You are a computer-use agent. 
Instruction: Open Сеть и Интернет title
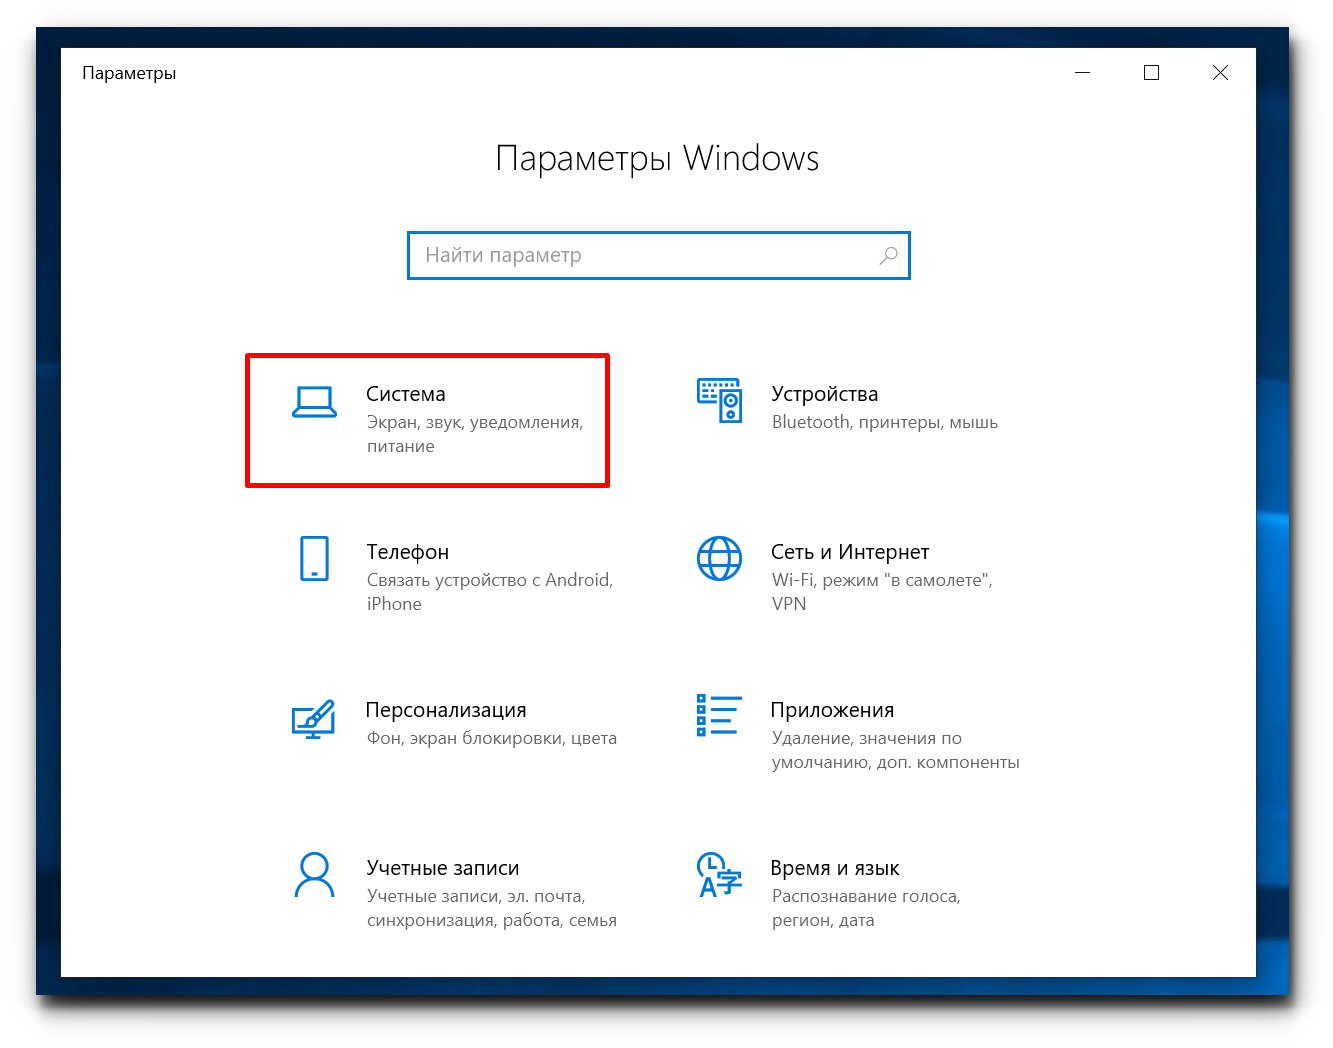pos(850,552)
